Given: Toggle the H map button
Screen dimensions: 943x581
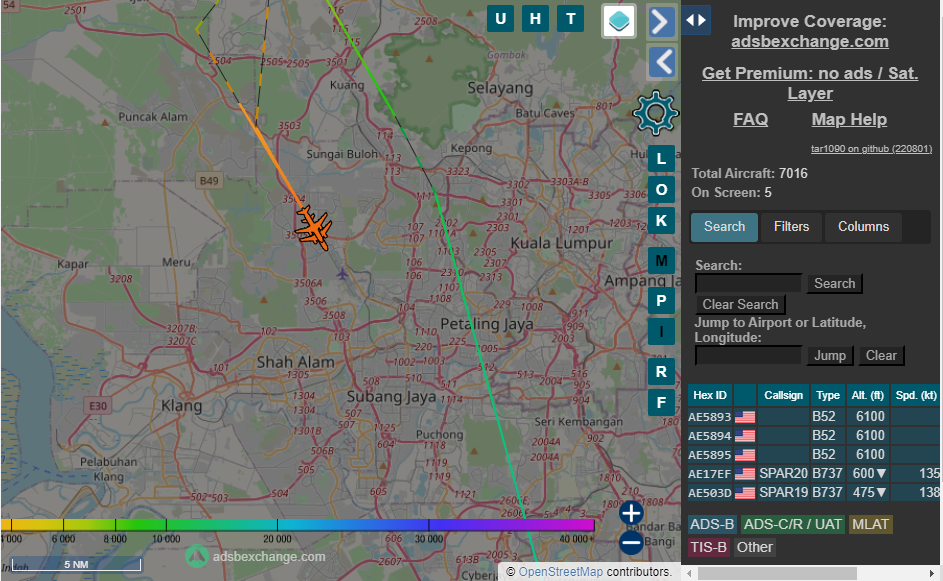Looking at the screenshot, I should pos(535,19).
